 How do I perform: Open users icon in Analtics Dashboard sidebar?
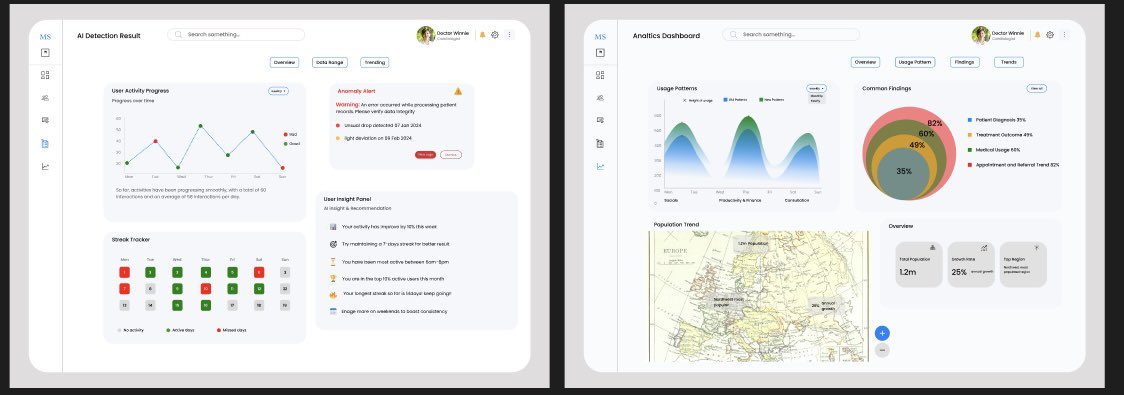click(600, 97)
